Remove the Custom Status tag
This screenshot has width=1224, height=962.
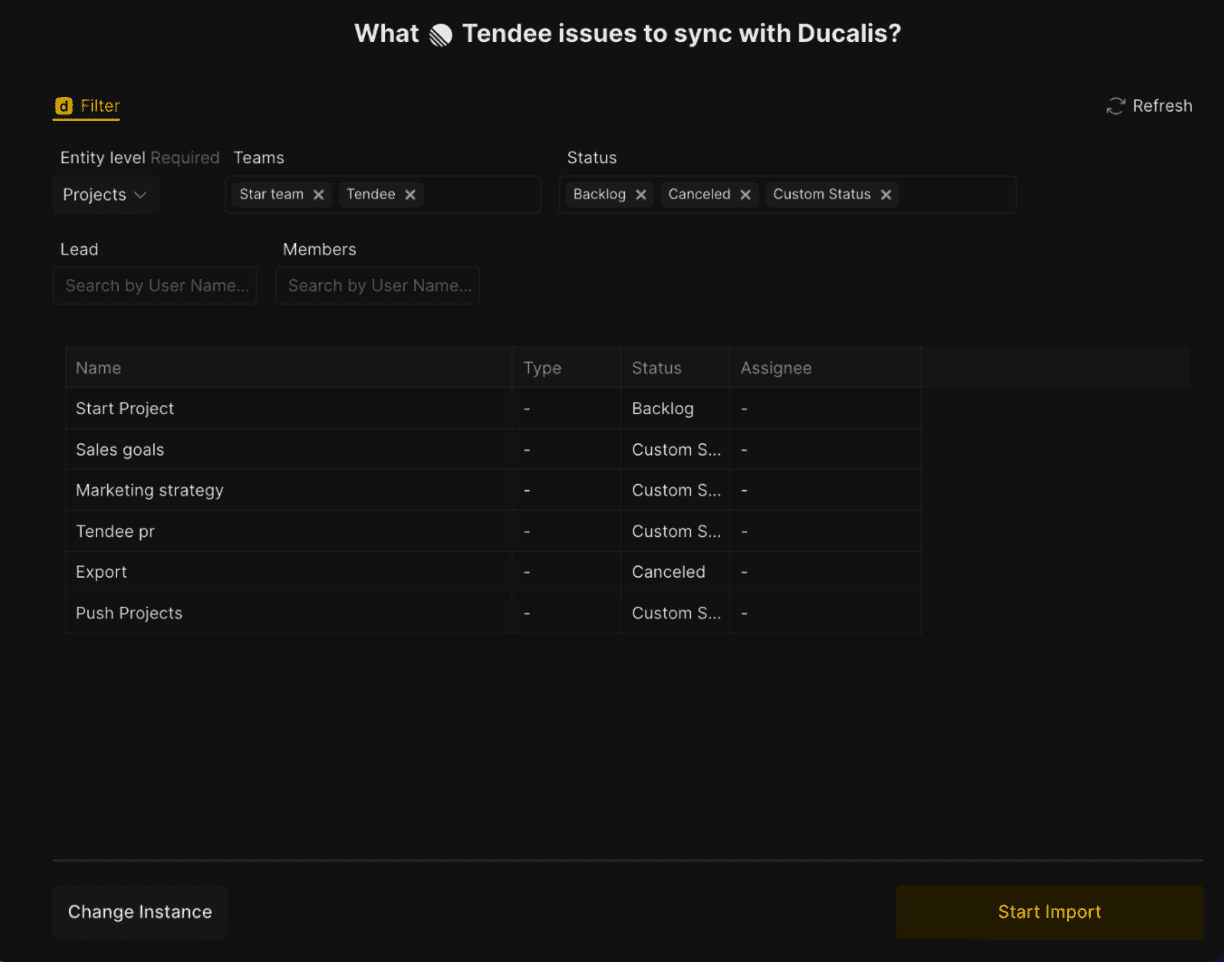(886, 195)
